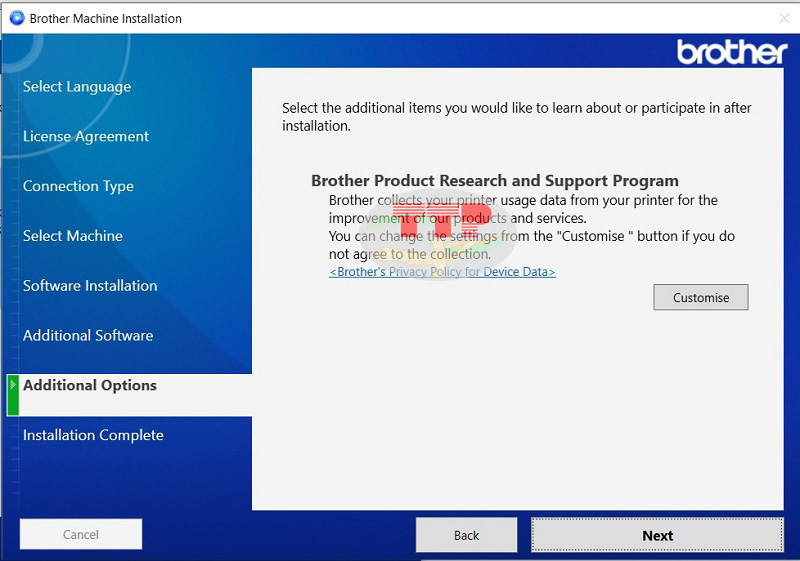Go back with the Back button

[x=466, y=535]
